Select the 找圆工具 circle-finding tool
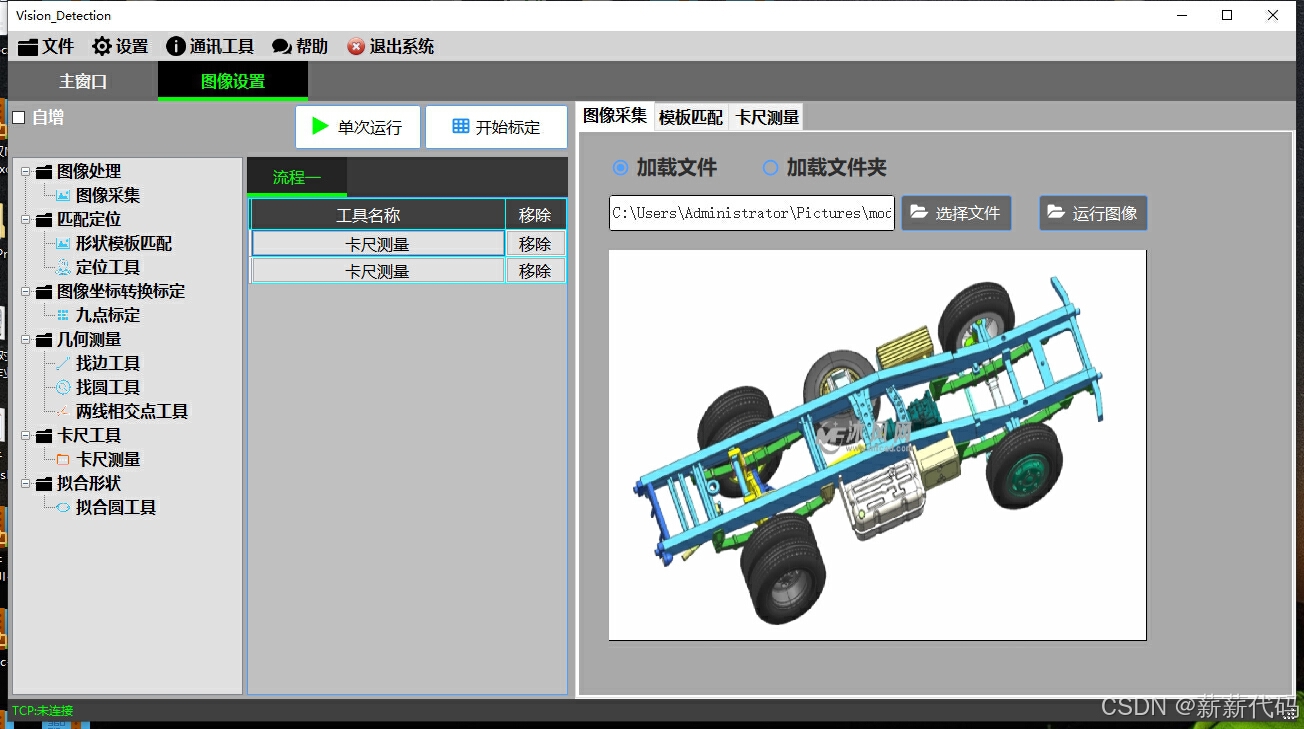 (106, 387)
